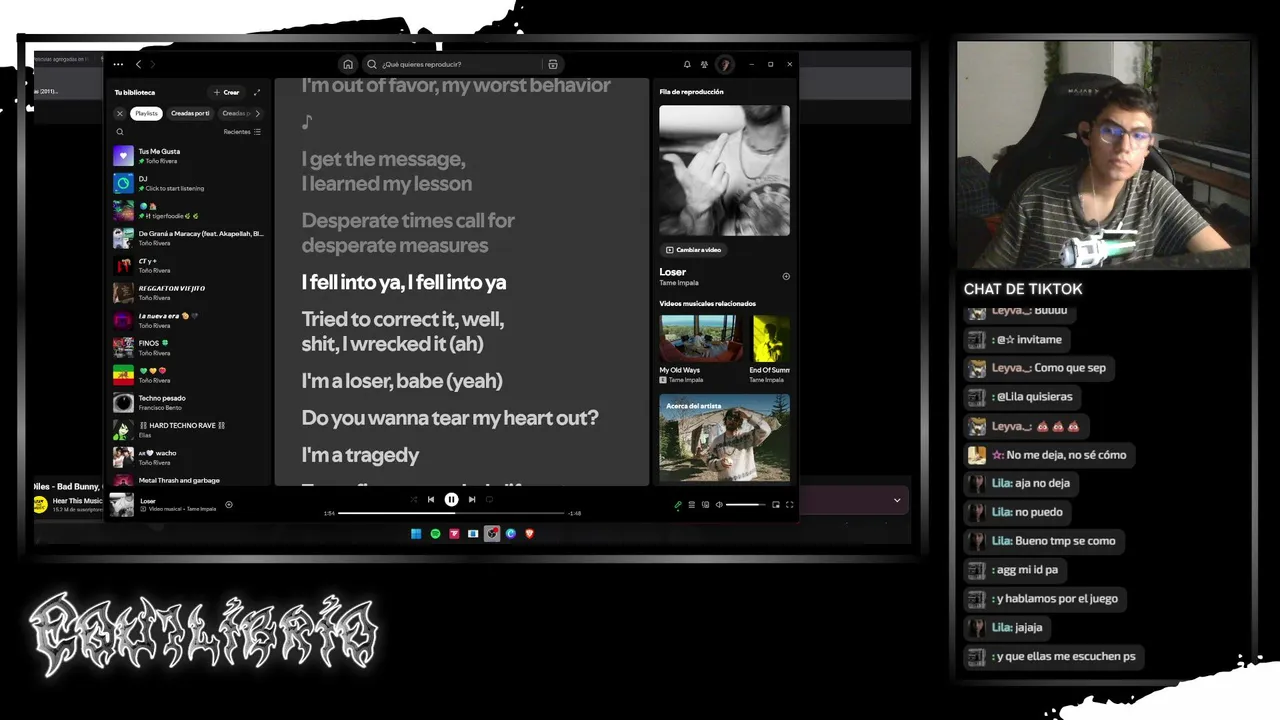Search within your library
Viewport: 1280px width, 720px height.
120,132
